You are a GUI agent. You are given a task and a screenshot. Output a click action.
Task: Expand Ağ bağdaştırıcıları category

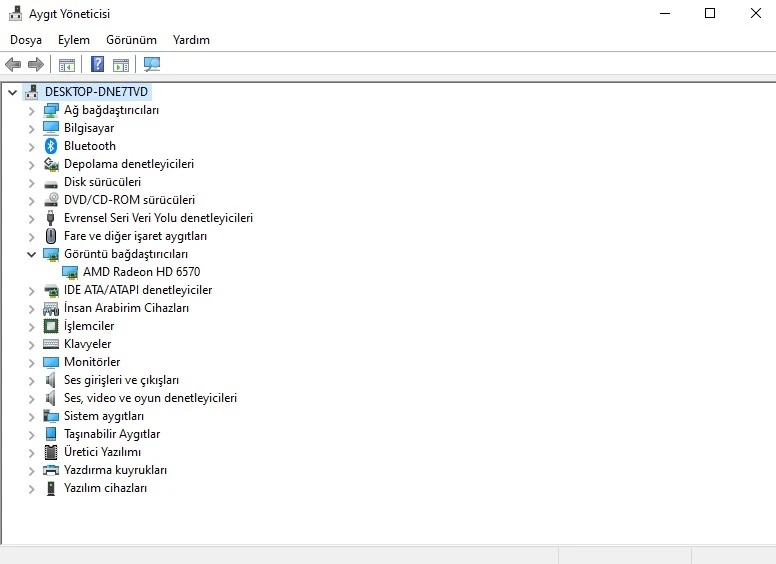31,111
